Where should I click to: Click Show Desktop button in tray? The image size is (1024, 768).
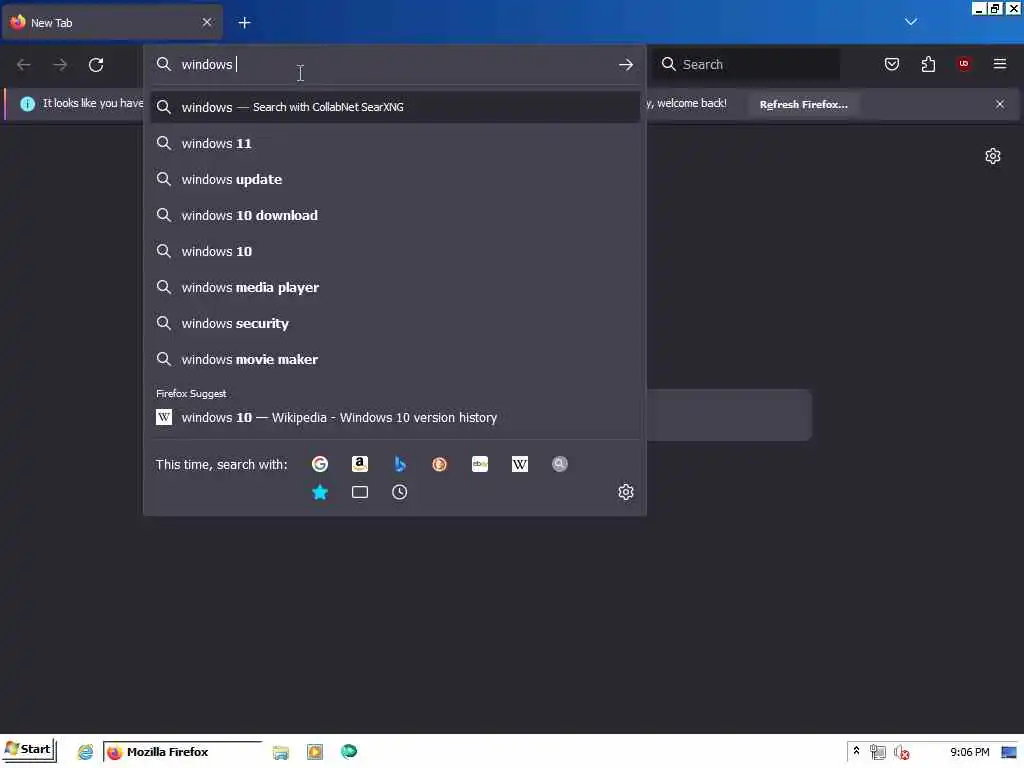click(x=1008, y=752)
